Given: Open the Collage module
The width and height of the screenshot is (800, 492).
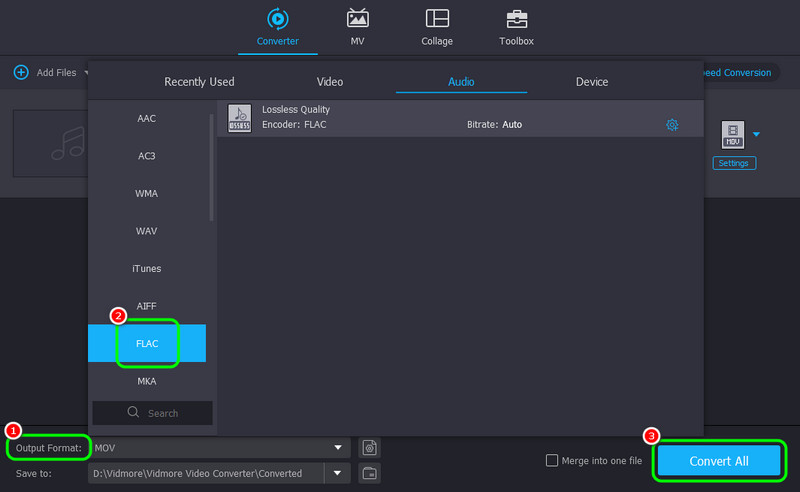Looking at the screenshot, I should pyautogui.click(x=437, y=19).
